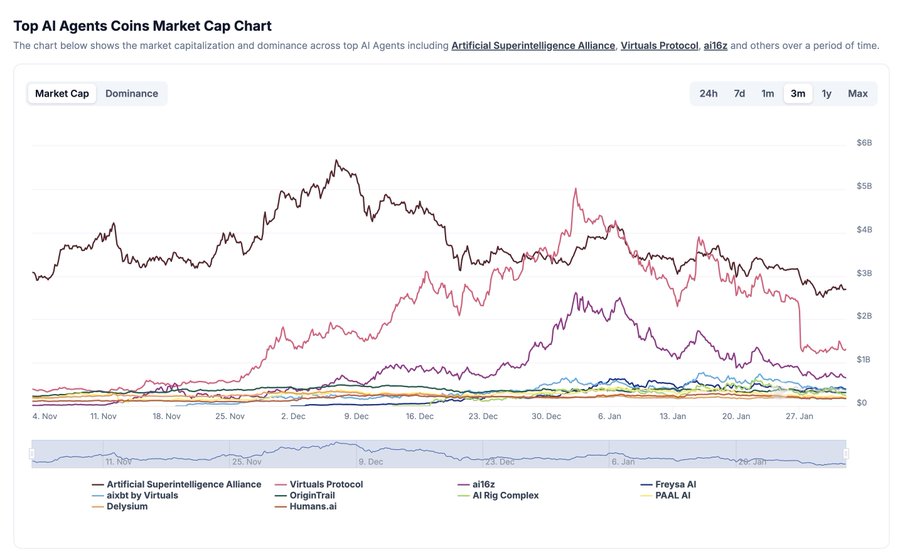
Task: Show the Max time range
Action: [857, 94]
